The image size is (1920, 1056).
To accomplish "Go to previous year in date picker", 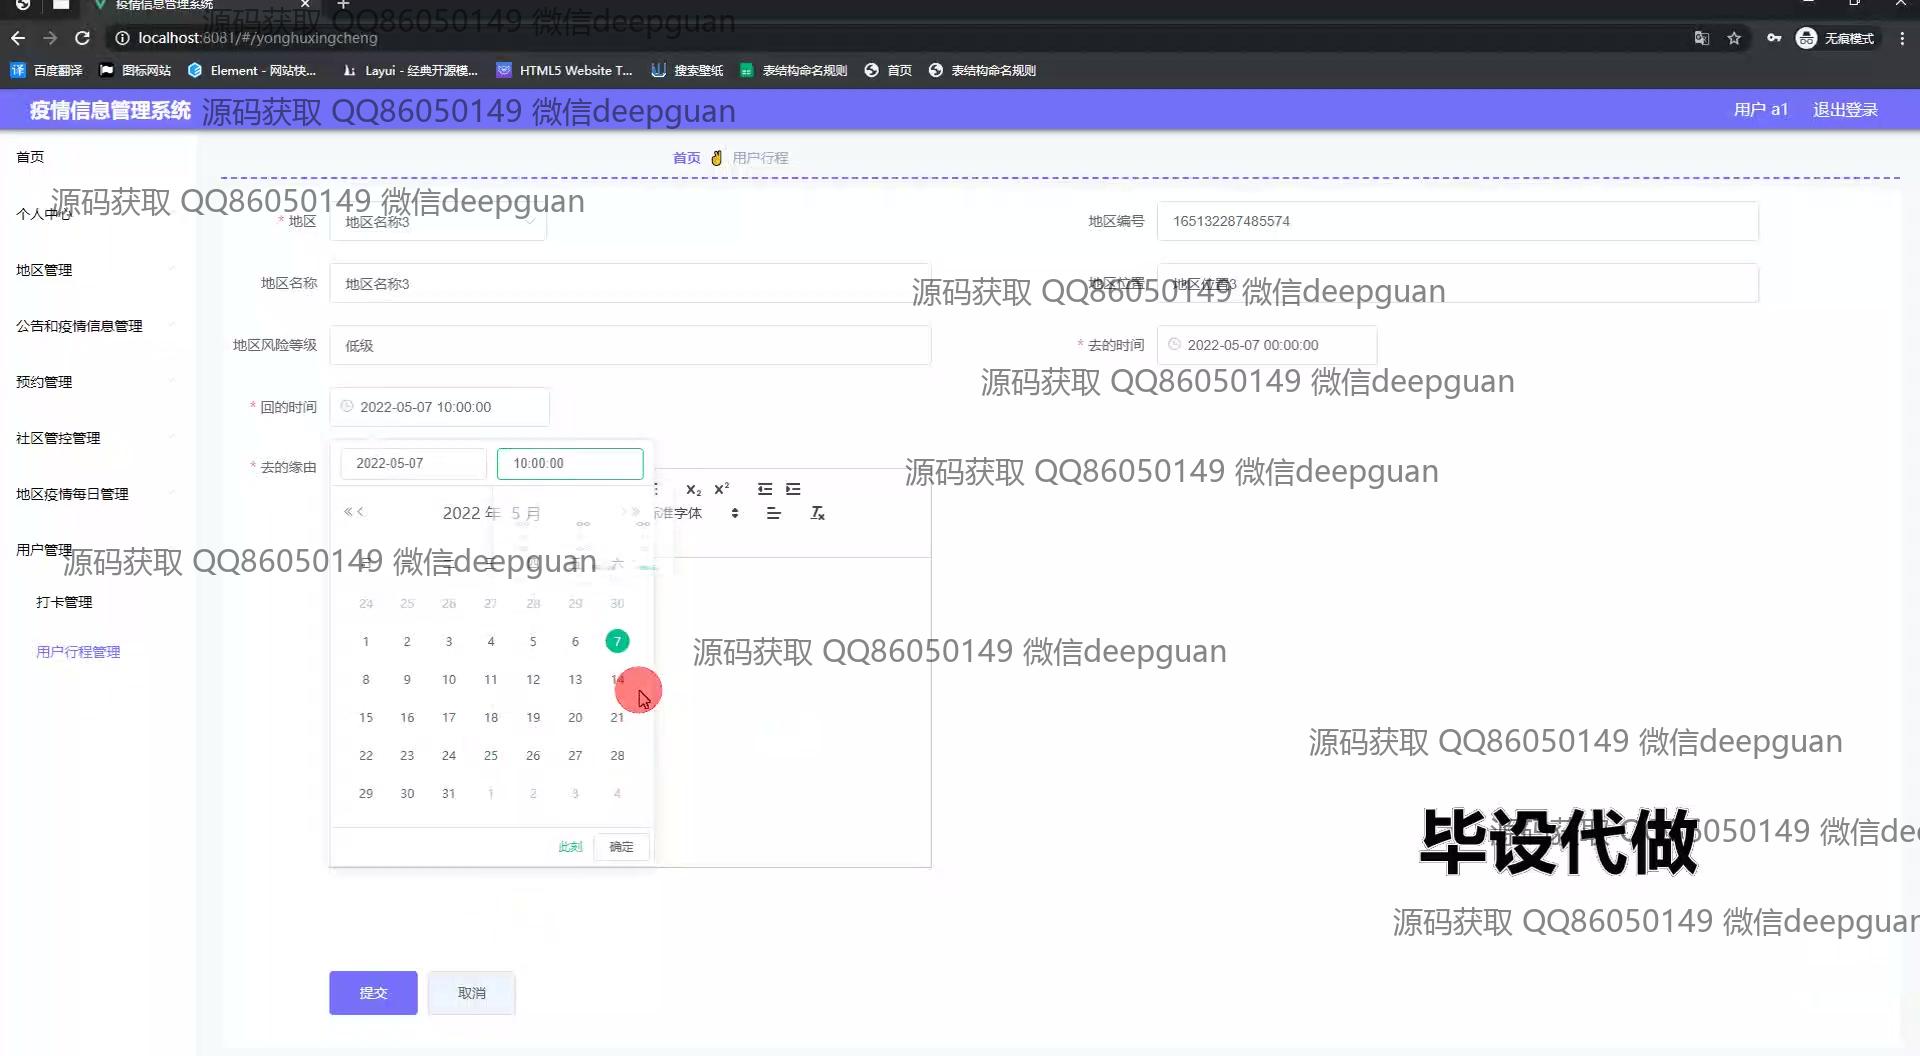I will point(348,512).
